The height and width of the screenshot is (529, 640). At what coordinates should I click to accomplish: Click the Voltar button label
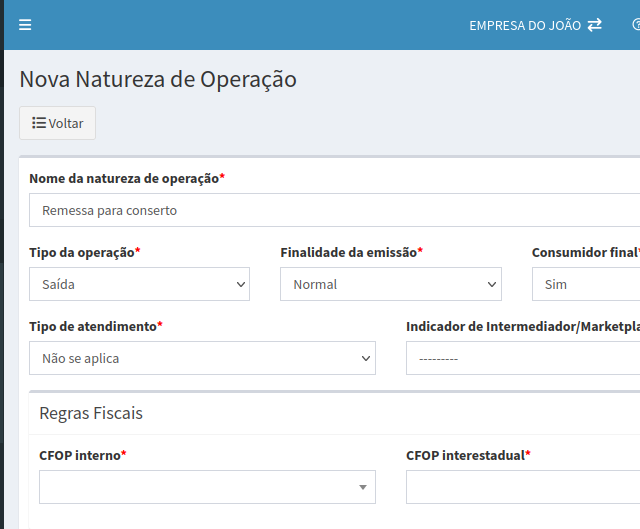66,123
